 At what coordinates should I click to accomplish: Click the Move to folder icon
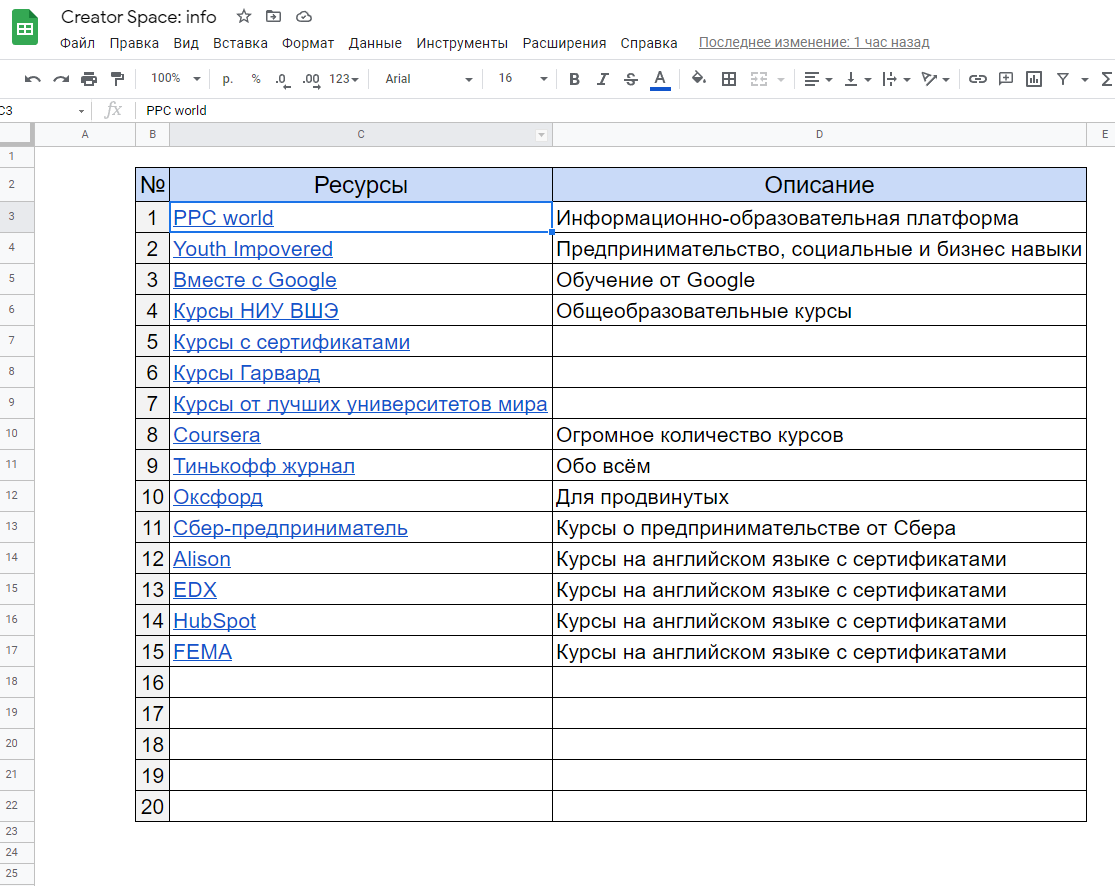point(273,16)
